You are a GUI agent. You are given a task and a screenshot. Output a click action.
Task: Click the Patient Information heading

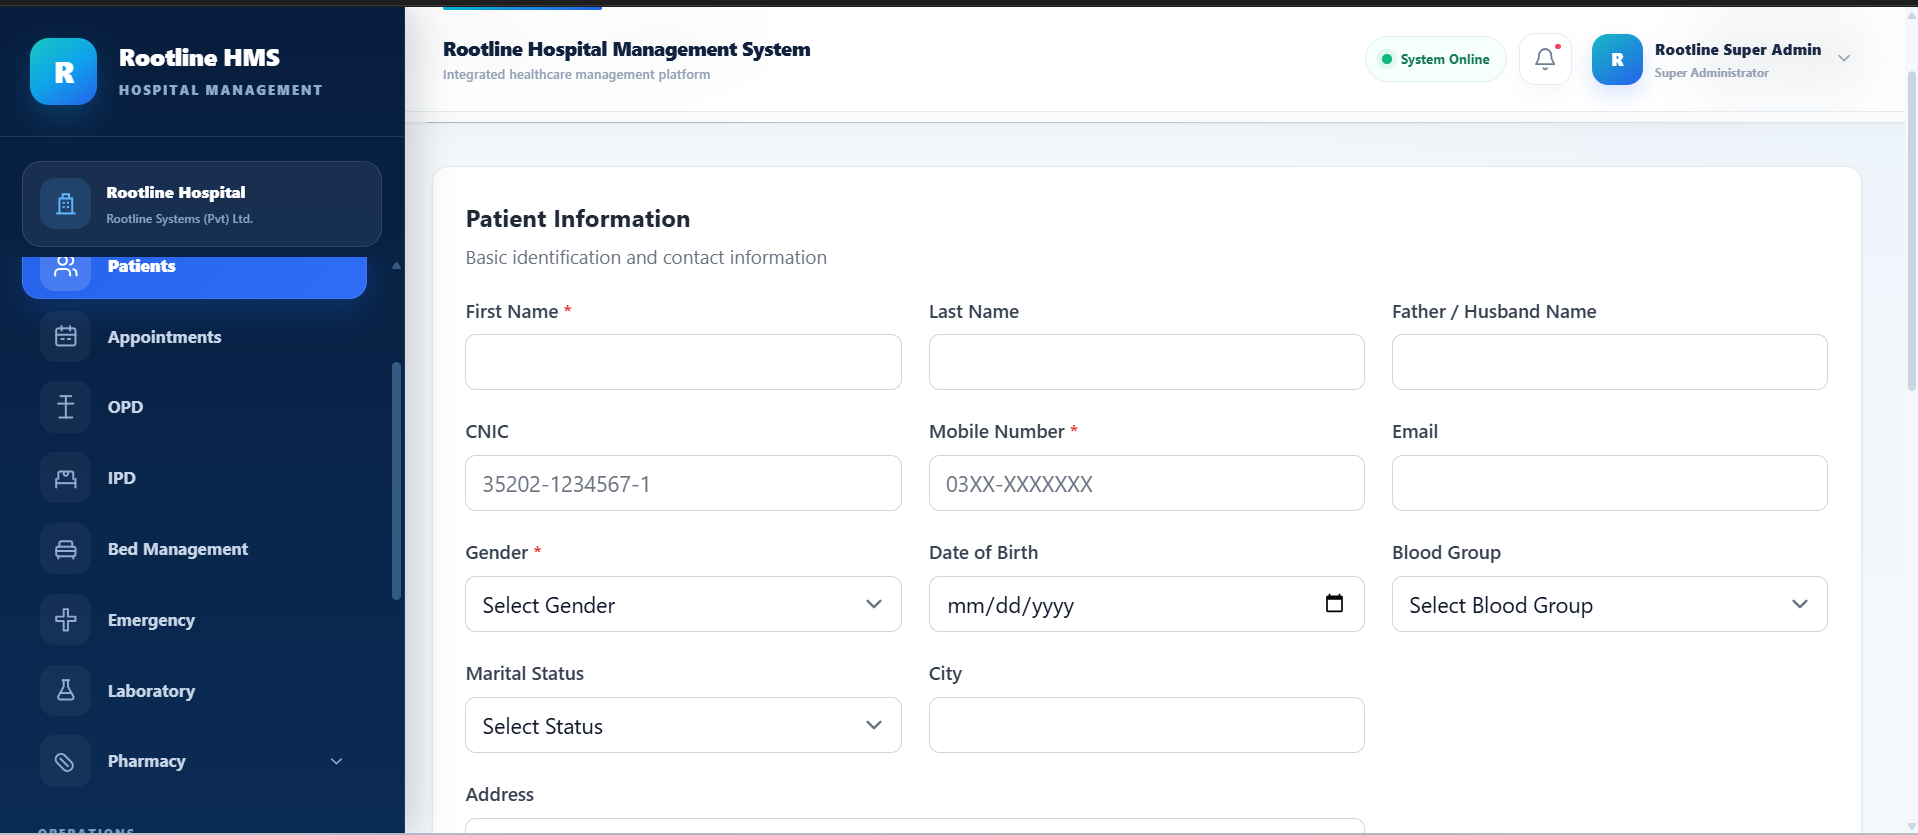point(578,219)
